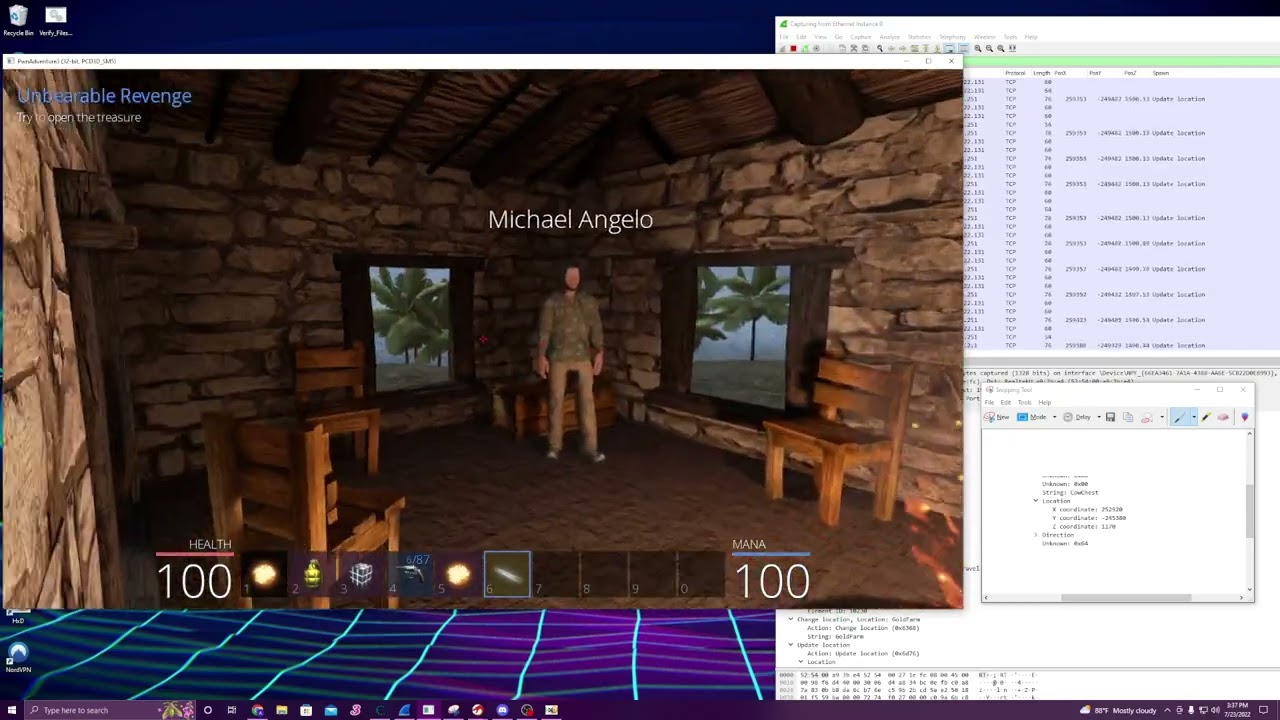
Task: Click Wireshark zoom in icon
Action: [978, 49]
